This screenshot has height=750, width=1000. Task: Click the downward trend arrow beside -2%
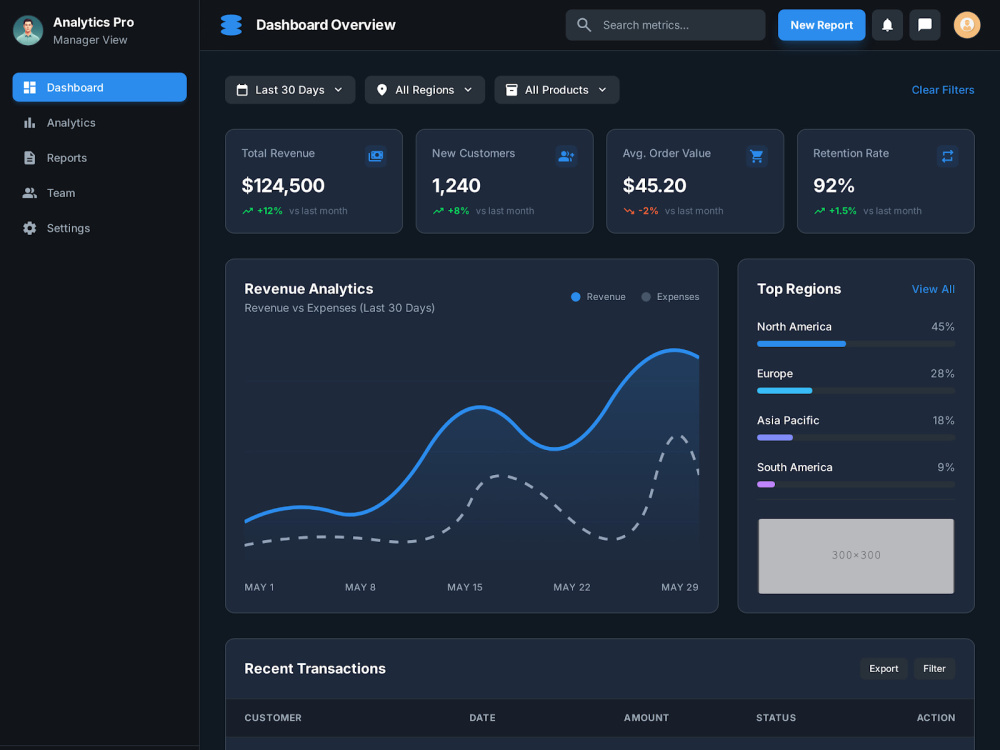click(629, 211)
